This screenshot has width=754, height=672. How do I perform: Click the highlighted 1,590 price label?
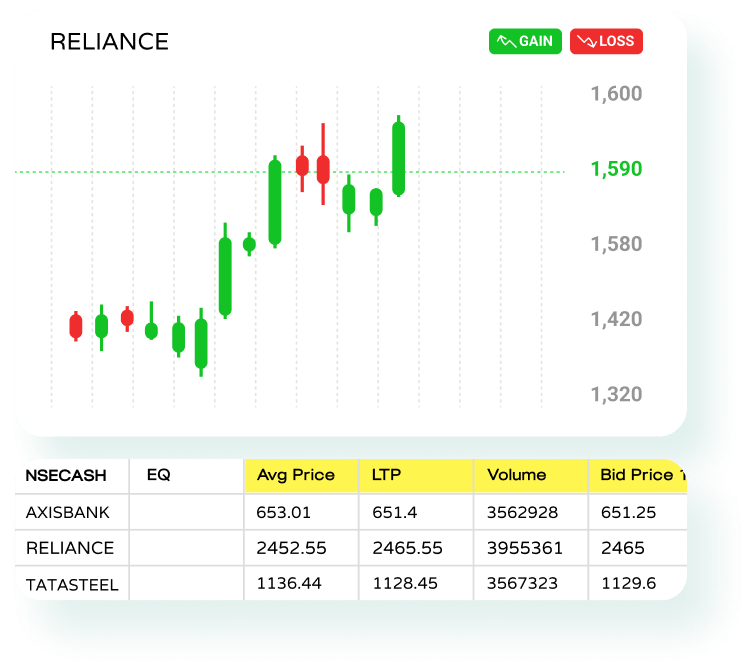pos(616,169)
